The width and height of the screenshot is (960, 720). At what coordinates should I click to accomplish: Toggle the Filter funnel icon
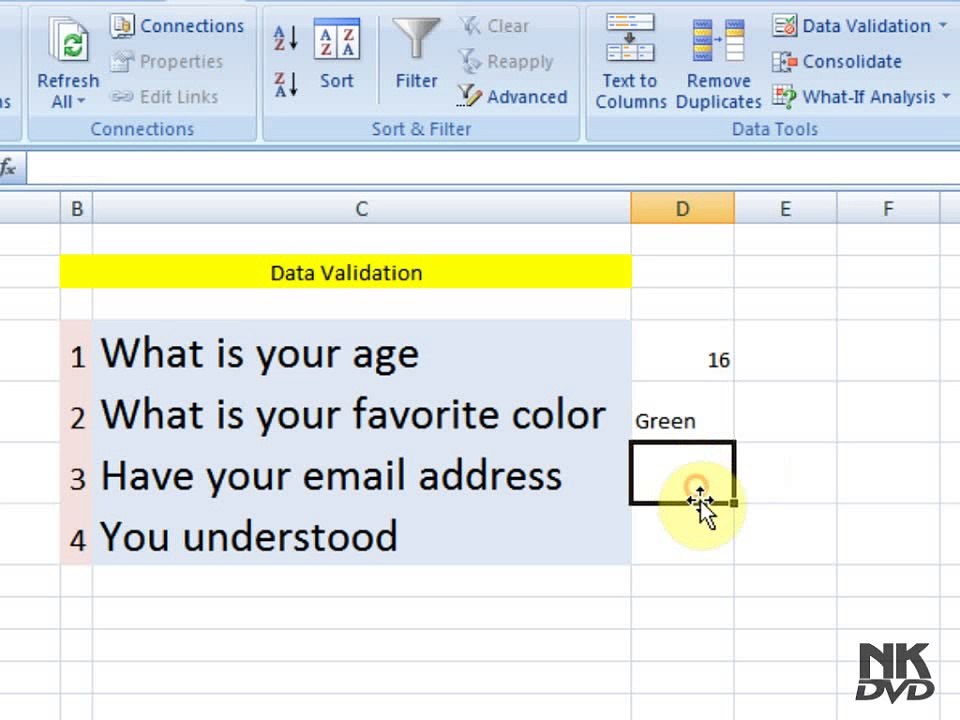point(416,39)
